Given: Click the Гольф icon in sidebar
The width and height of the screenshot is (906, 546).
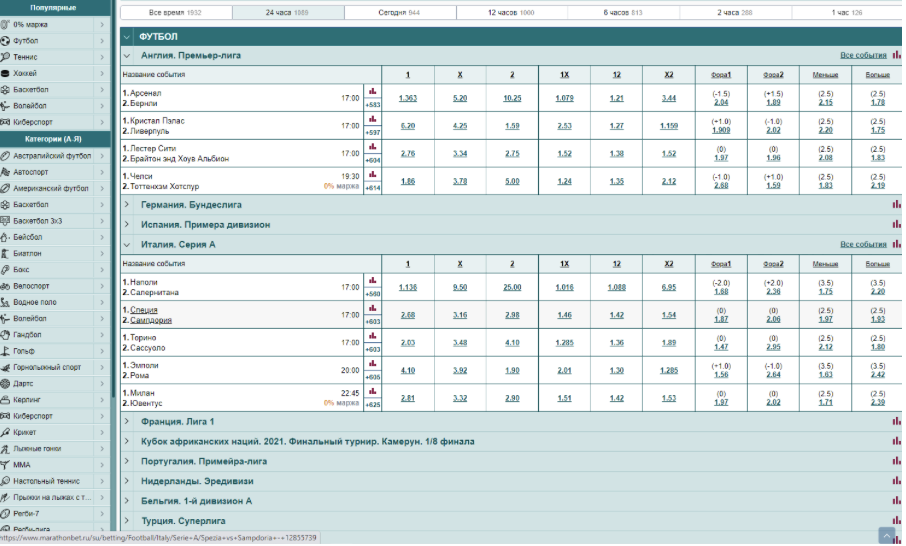Looking at the screenshot, I should [x=5, y=351].
